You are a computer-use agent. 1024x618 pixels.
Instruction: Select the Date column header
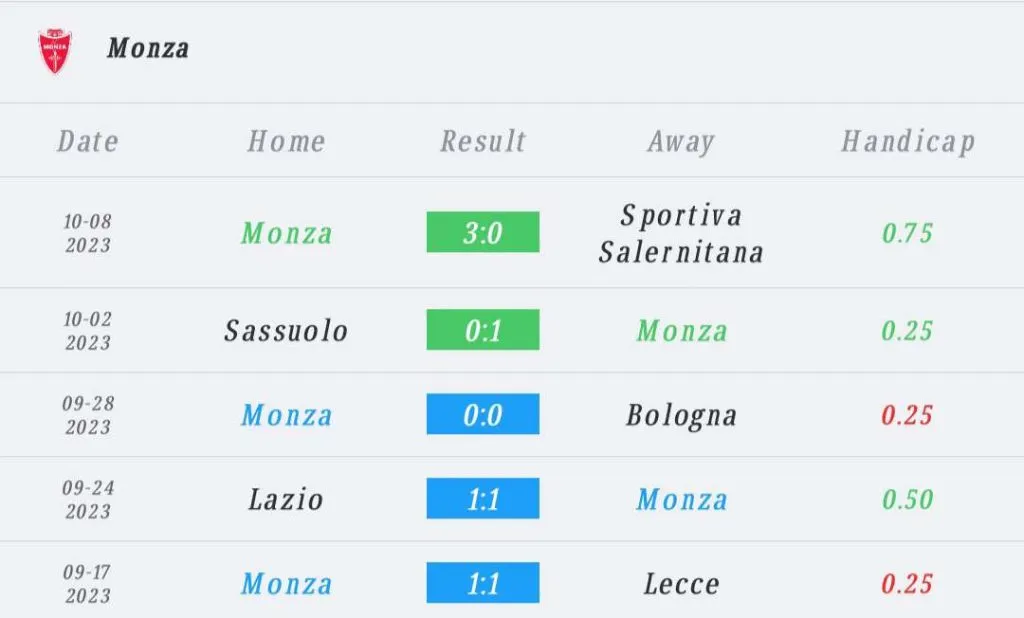click(88, 142)
